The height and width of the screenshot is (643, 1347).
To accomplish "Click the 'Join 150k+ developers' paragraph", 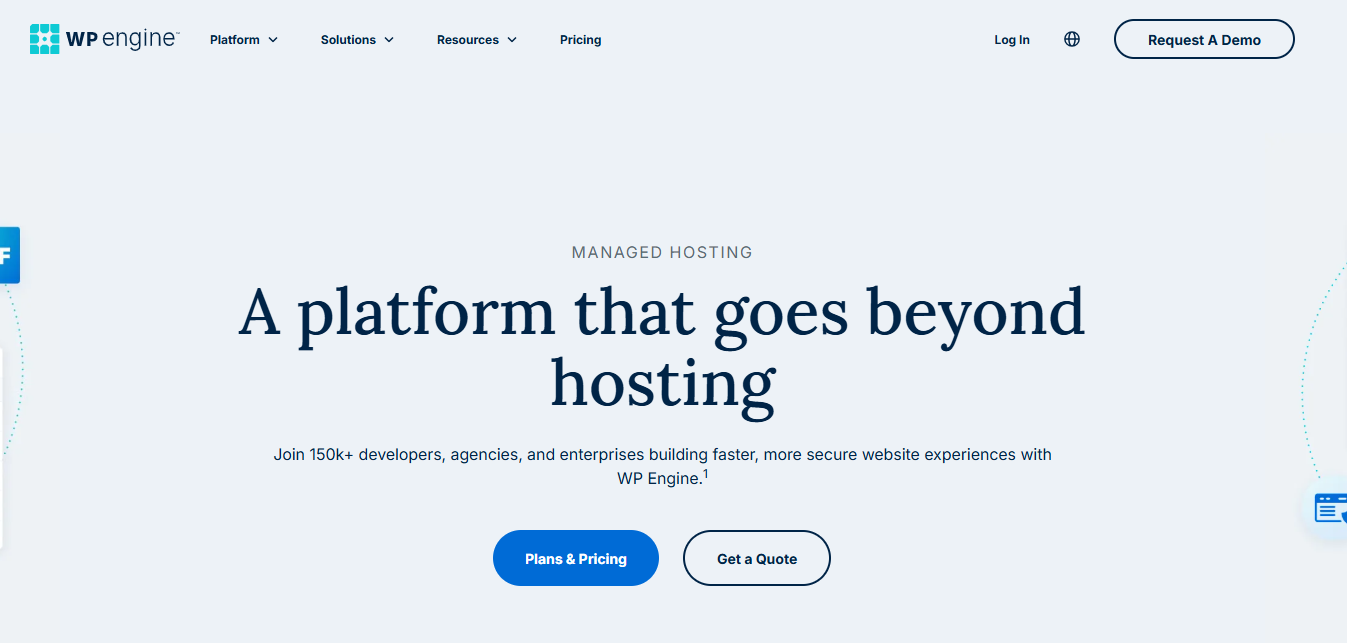I will point(662,466).
